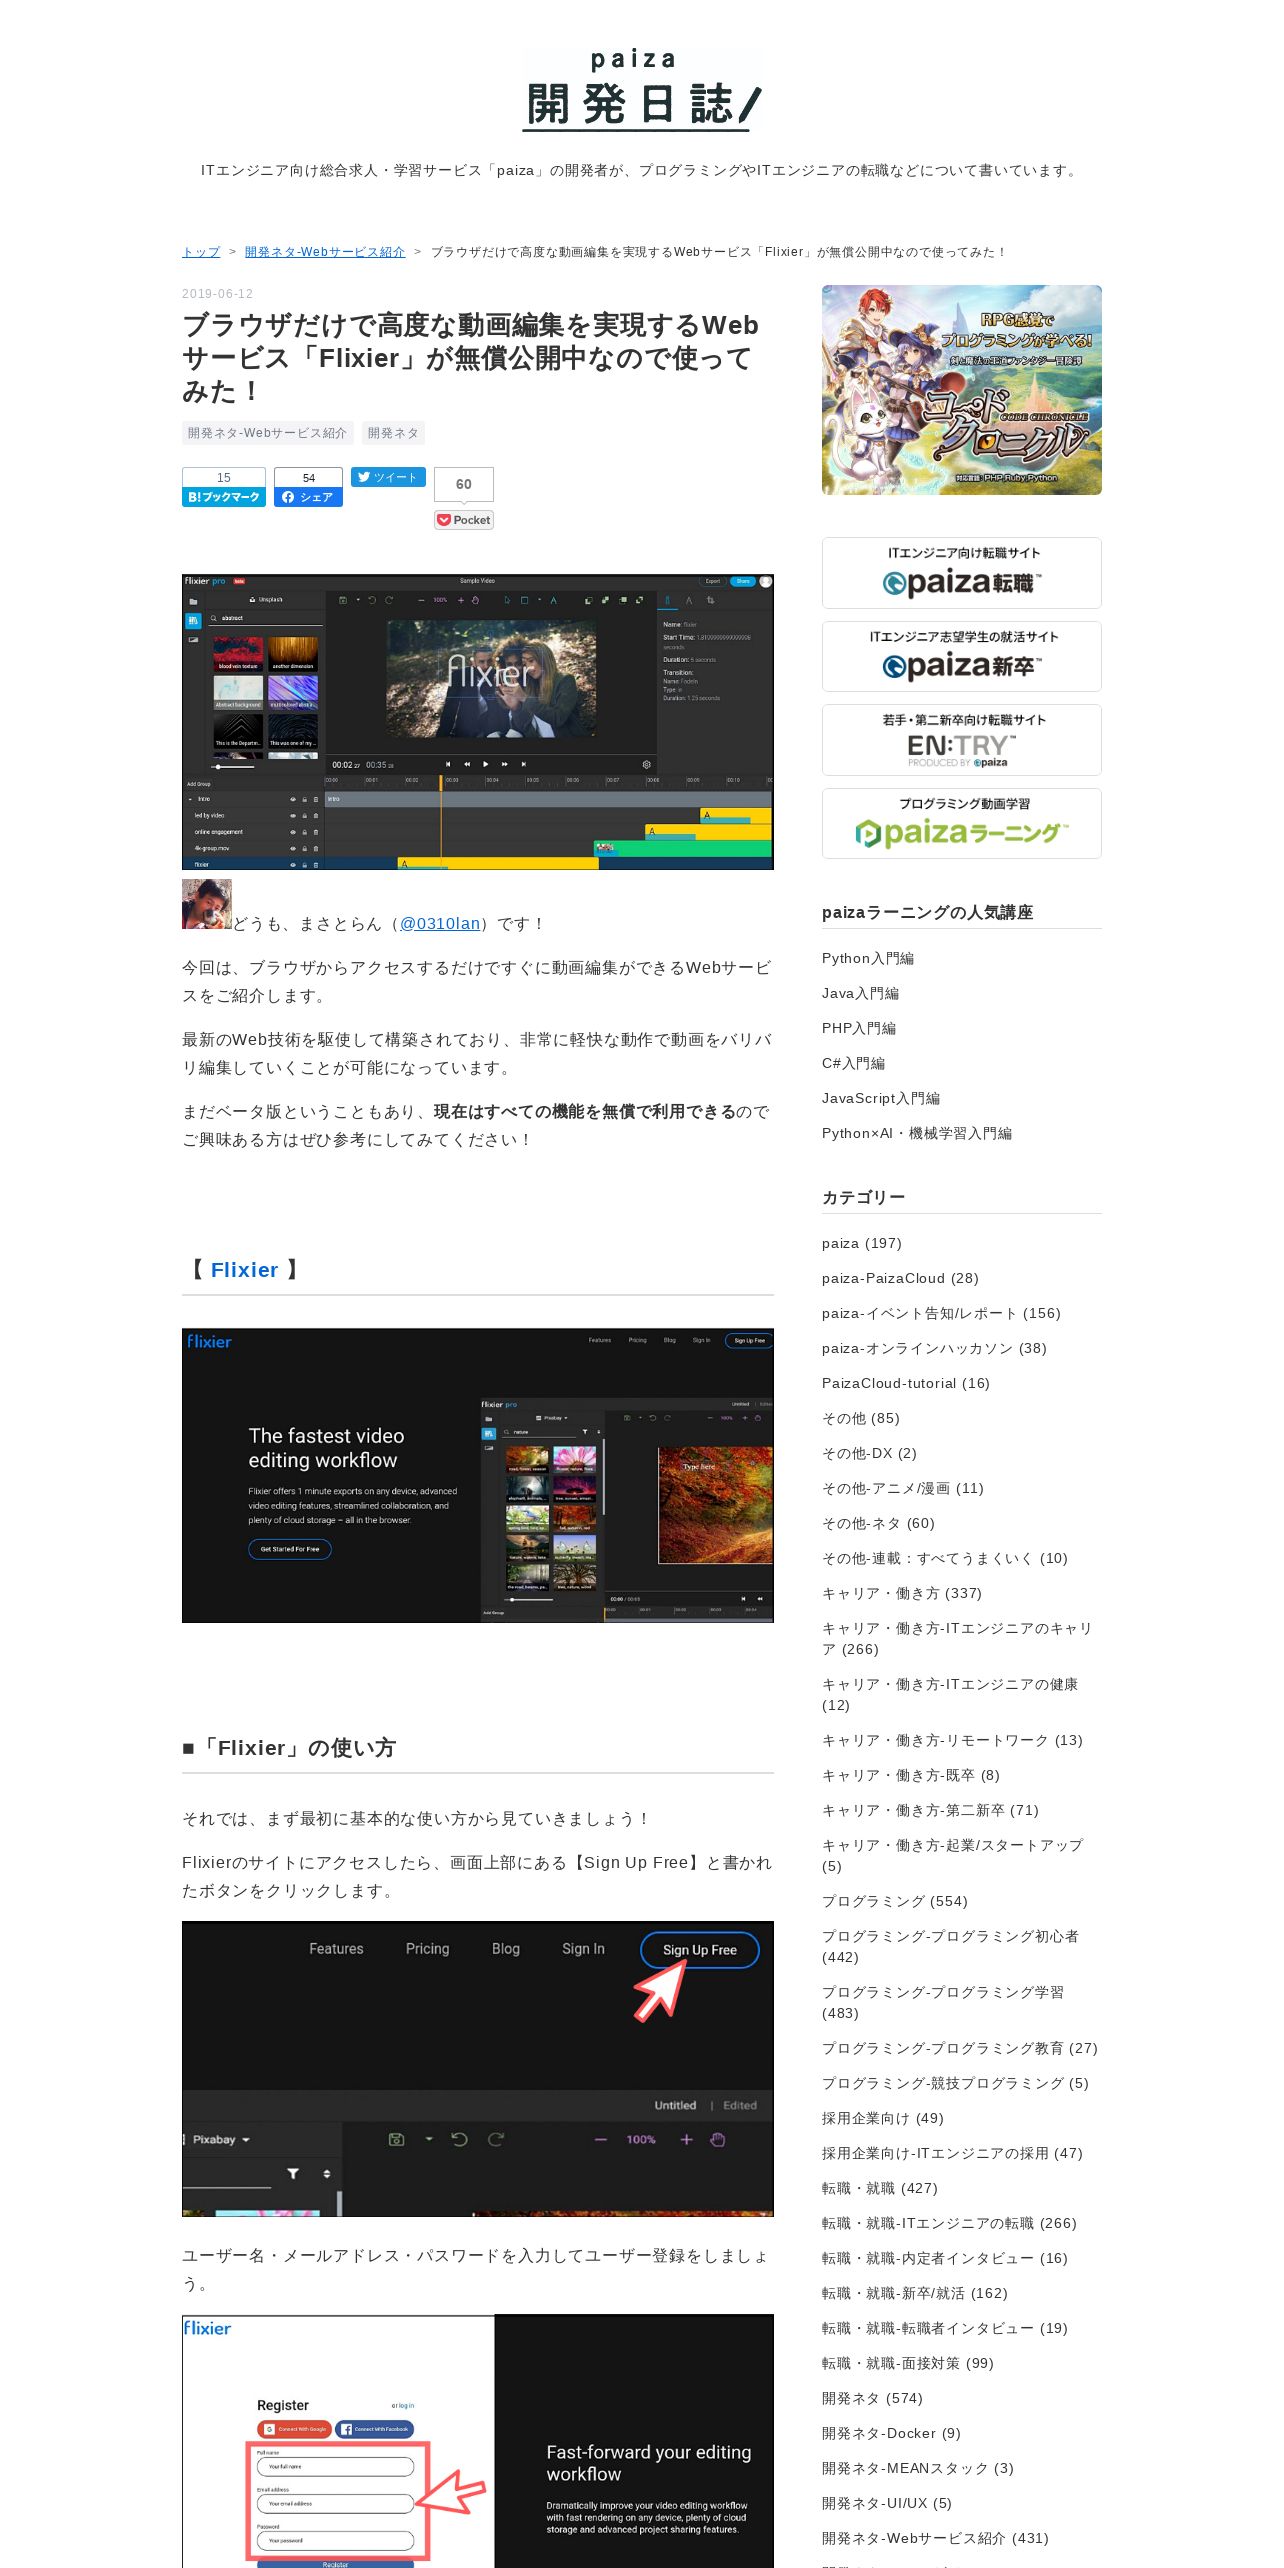Select the 開発ネタ-Webサービス紹介 tag under the title
The width and height of the screenshot is (1284, 2568).
(x=267, y=433)
